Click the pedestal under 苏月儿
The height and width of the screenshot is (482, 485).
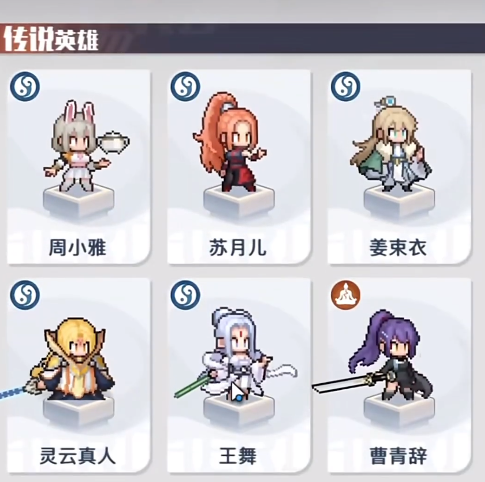239,201
